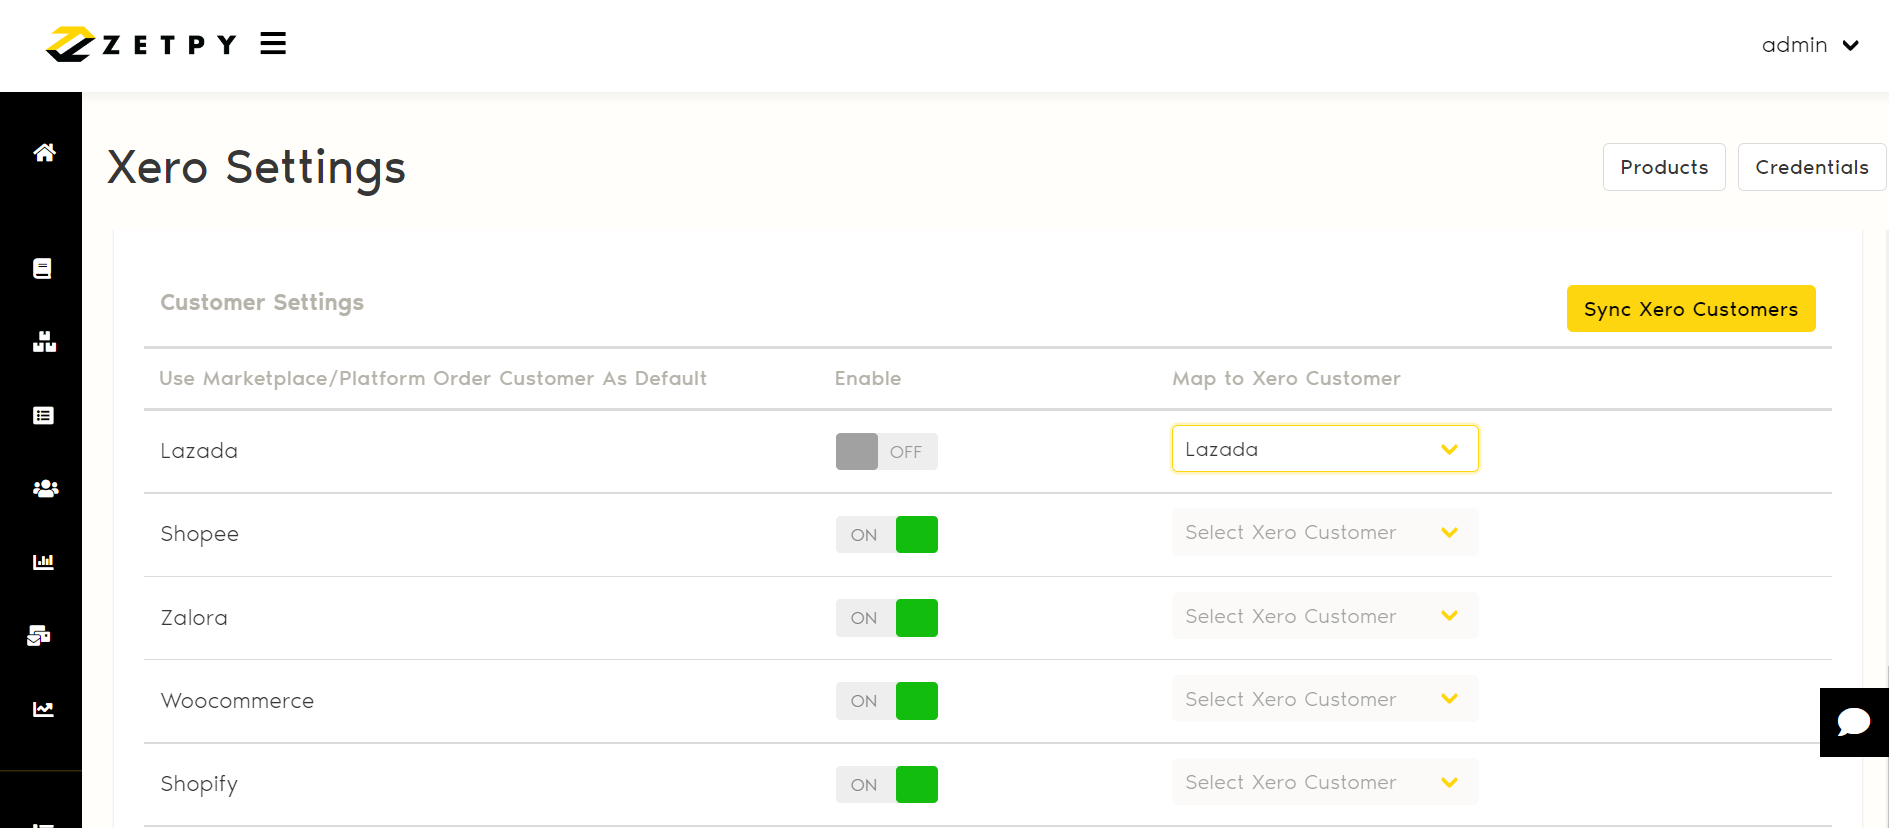1889x828 pixels.
Task: Open Shopify Select Xero Customer dropdown
Action: coord(1325,782)
